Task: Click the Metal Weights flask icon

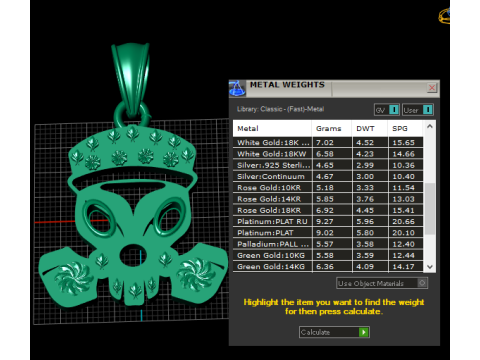Action: [237, 88]
